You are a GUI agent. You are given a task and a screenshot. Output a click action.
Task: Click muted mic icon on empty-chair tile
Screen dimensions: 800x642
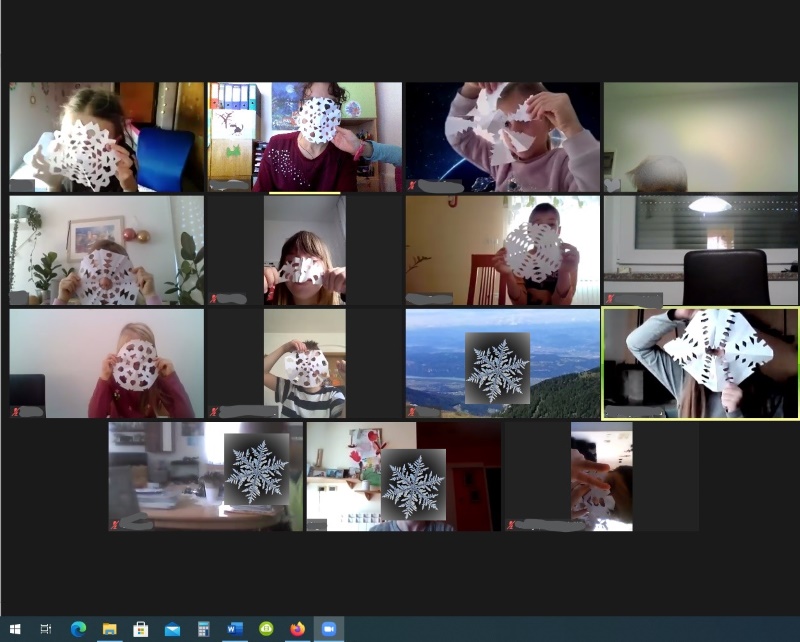pyautogui.click(x=610, y=299)
